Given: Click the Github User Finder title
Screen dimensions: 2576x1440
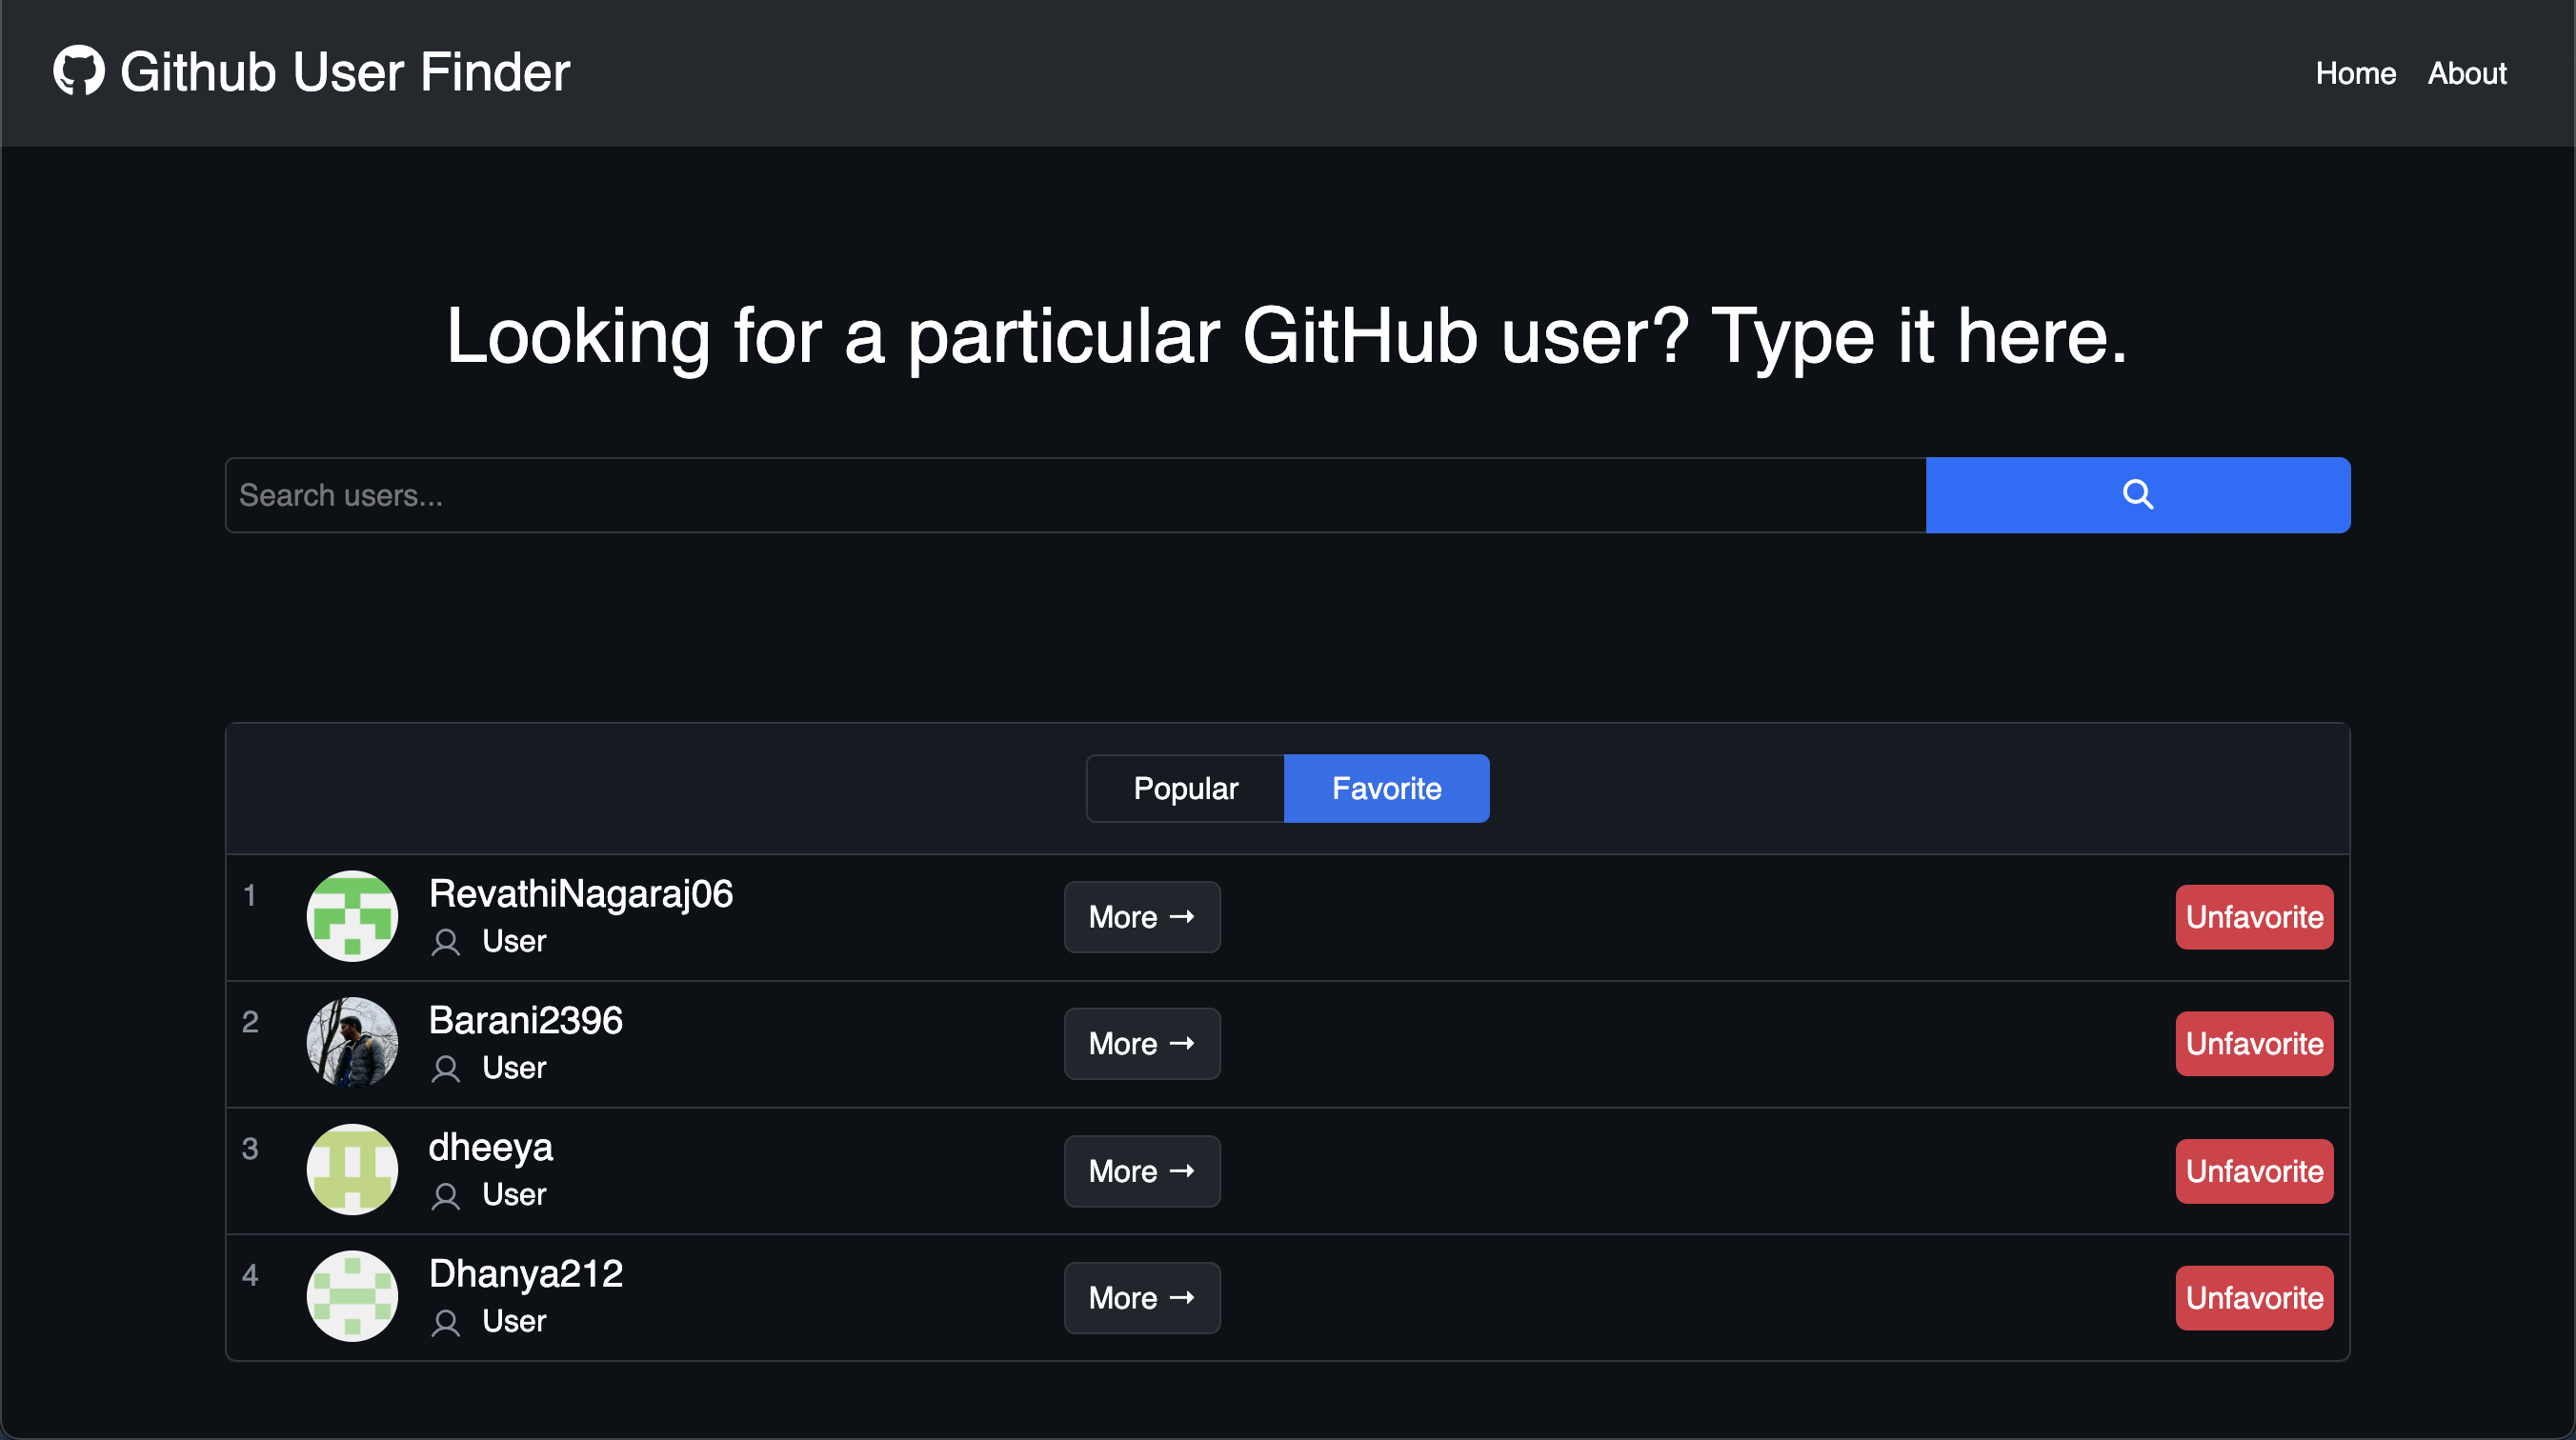Looking at the screenshot, I should coord(345,72).
